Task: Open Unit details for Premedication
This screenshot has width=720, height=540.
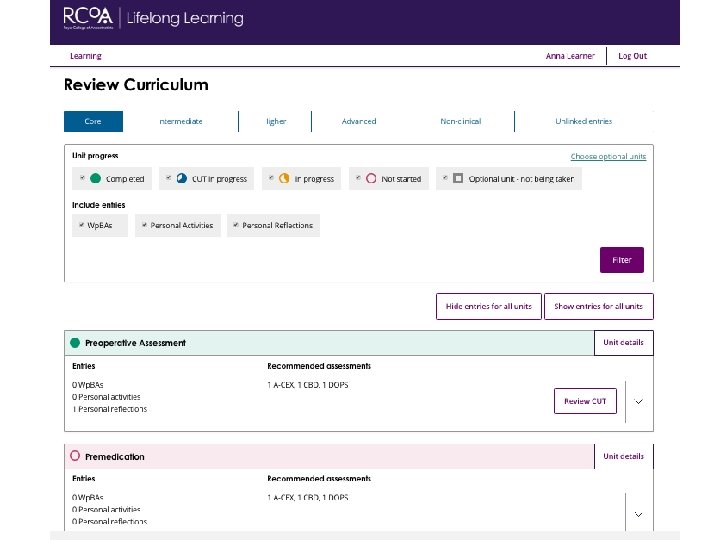Action: [x=624, y=456]
